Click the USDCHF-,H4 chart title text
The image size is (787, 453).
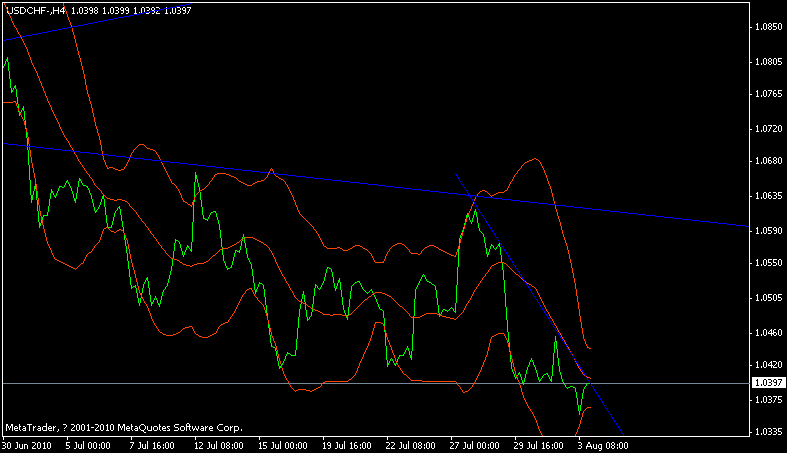[36, 11]
